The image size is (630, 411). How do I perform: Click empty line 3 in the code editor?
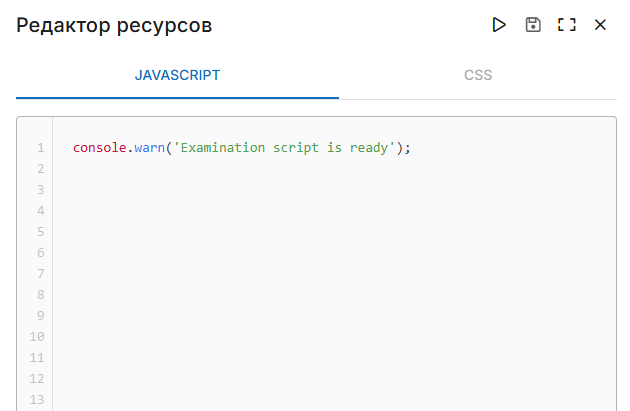(300, 190)
